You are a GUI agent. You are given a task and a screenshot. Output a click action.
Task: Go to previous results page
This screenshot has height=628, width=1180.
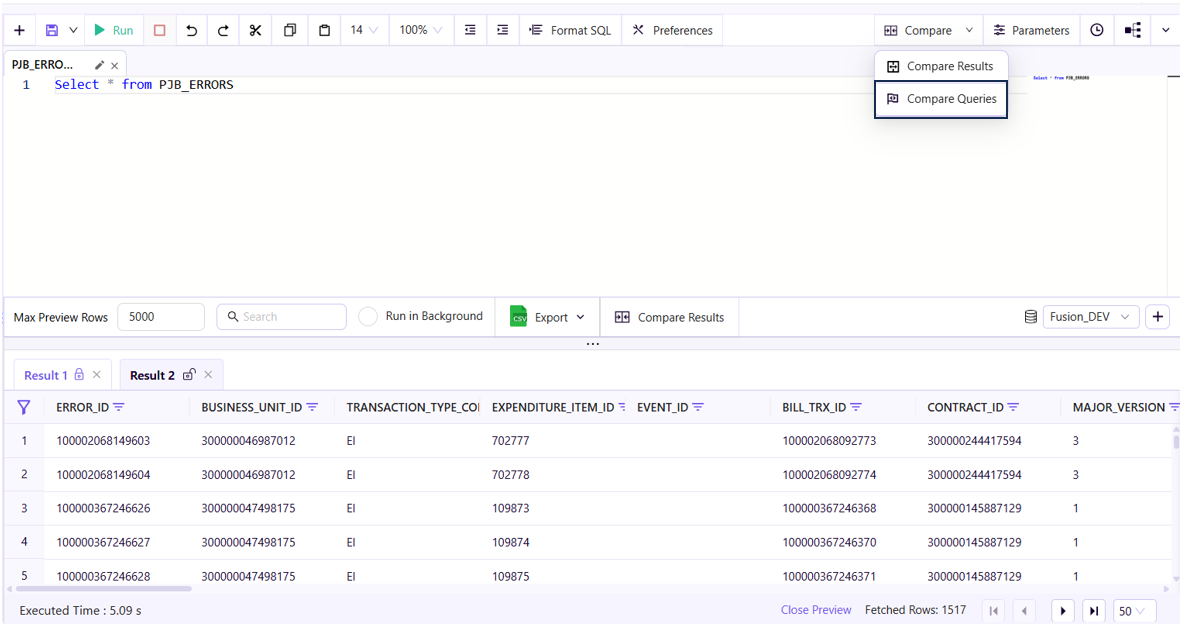[1024, 611]
